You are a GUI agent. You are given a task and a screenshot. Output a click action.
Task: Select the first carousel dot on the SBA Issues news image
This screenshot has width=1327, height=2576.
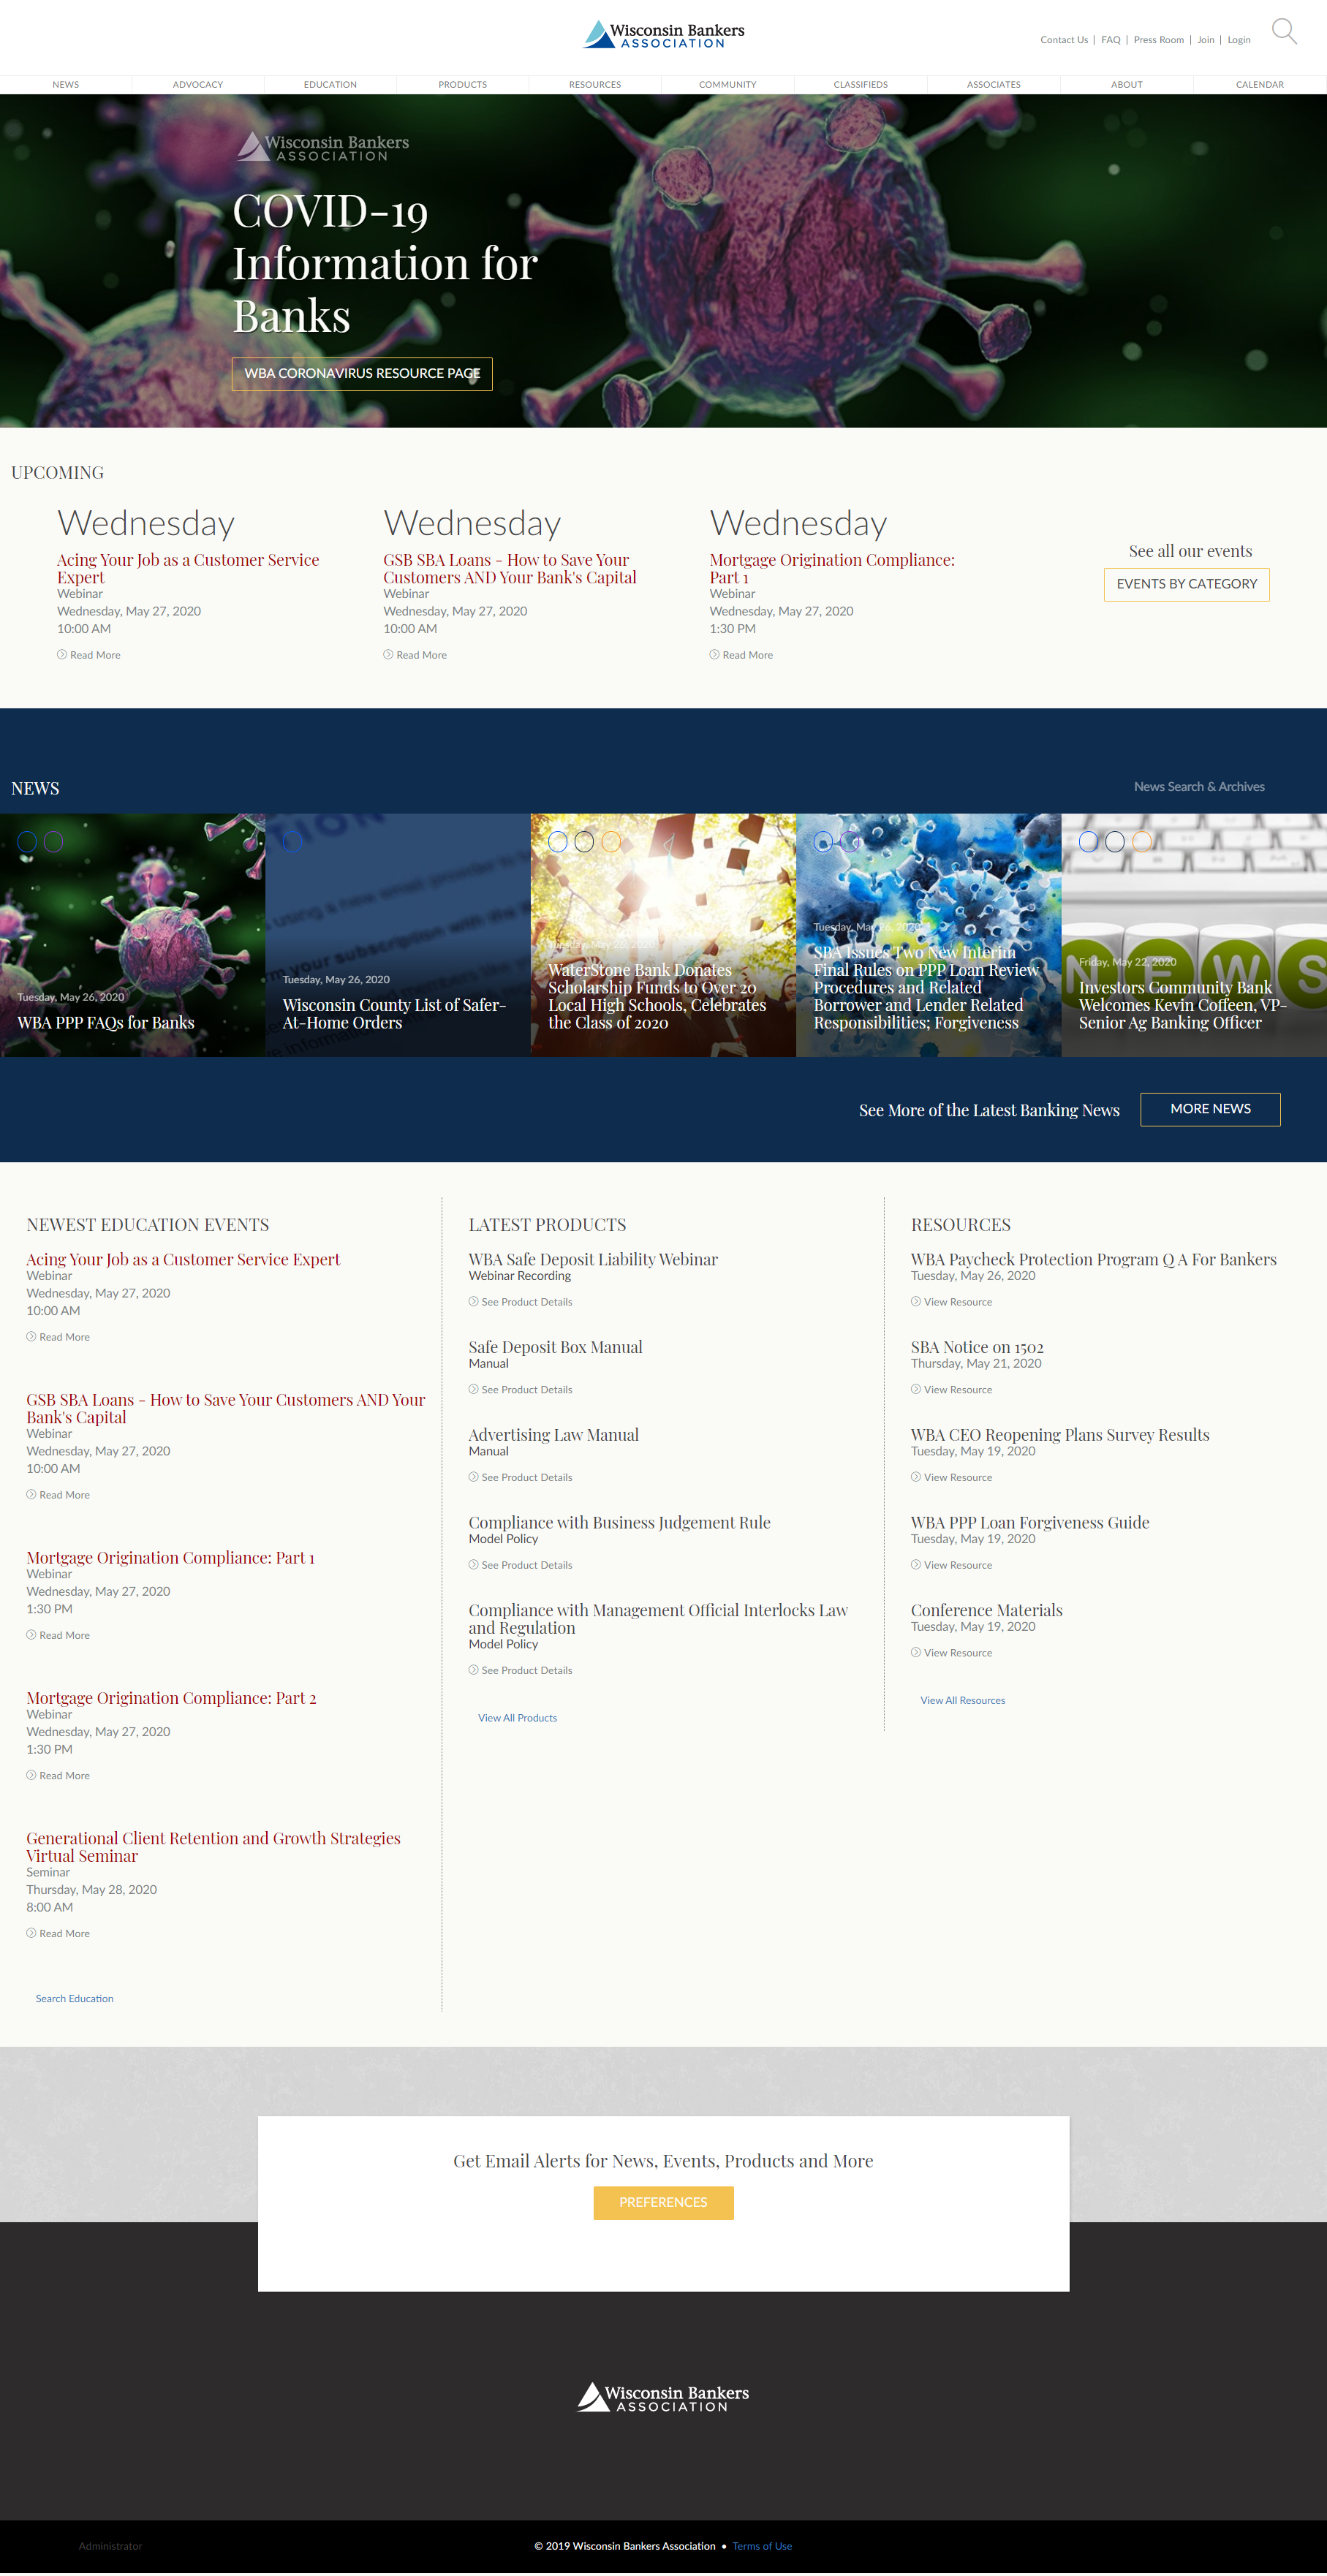tap(824, 842)
